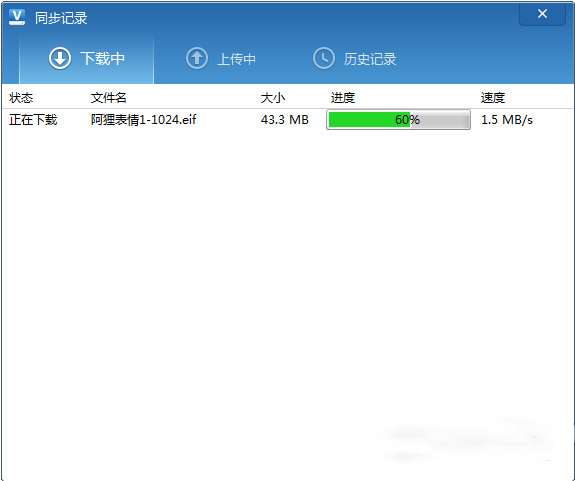Open the 历史记录 tab
The image size is (575, 481).
(x=355, y=58)
